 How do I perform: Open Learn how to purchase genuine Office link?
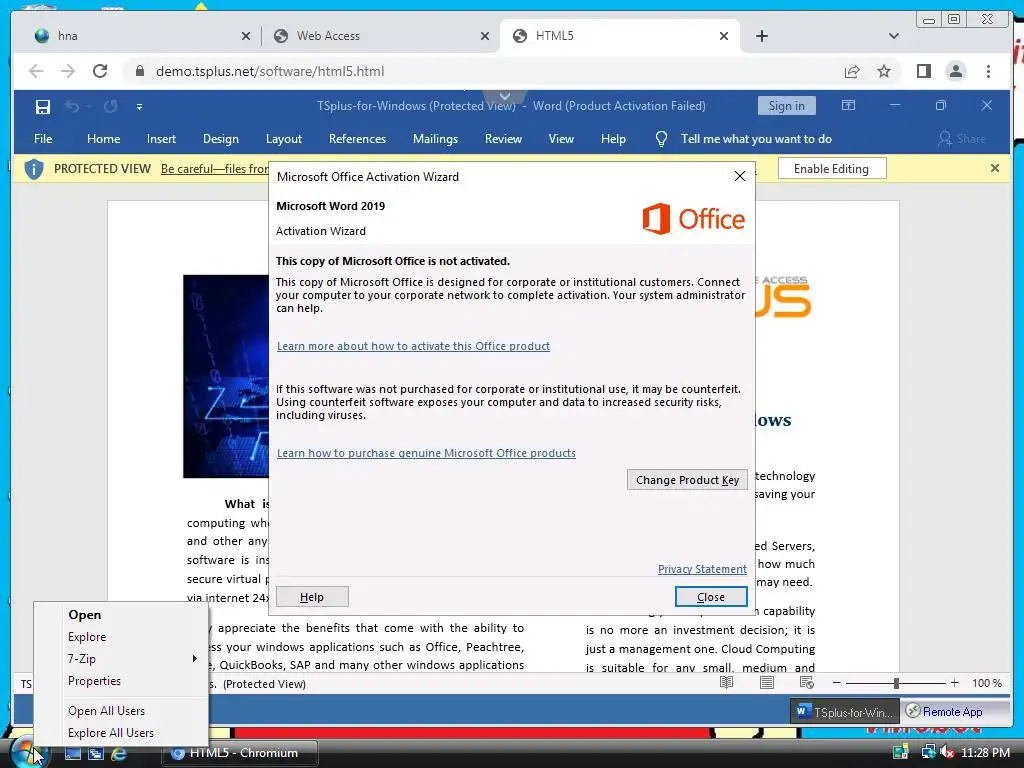(426, 453)
